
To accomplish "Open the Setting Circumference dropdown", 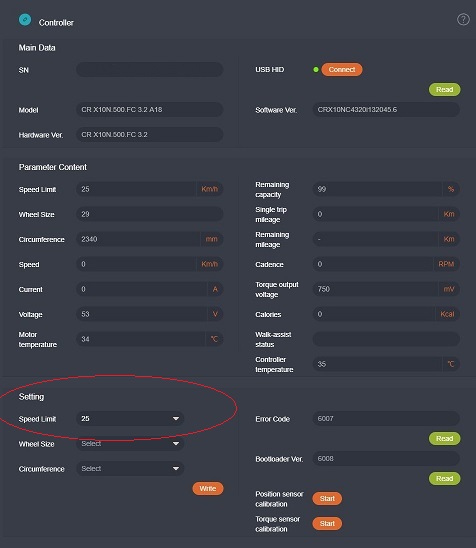I will tap(130, 469).
